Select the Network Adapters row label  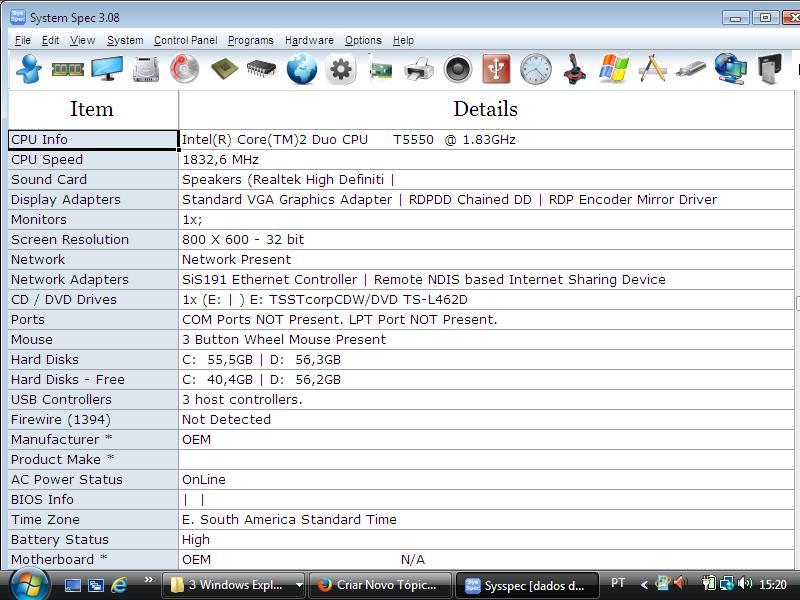tap(93, 280)
